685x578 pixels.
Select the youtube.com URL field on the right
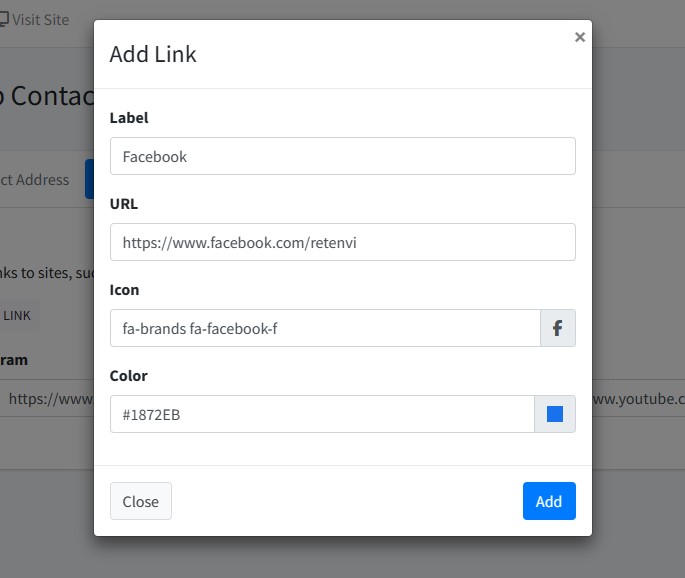[x=638, y=398]
